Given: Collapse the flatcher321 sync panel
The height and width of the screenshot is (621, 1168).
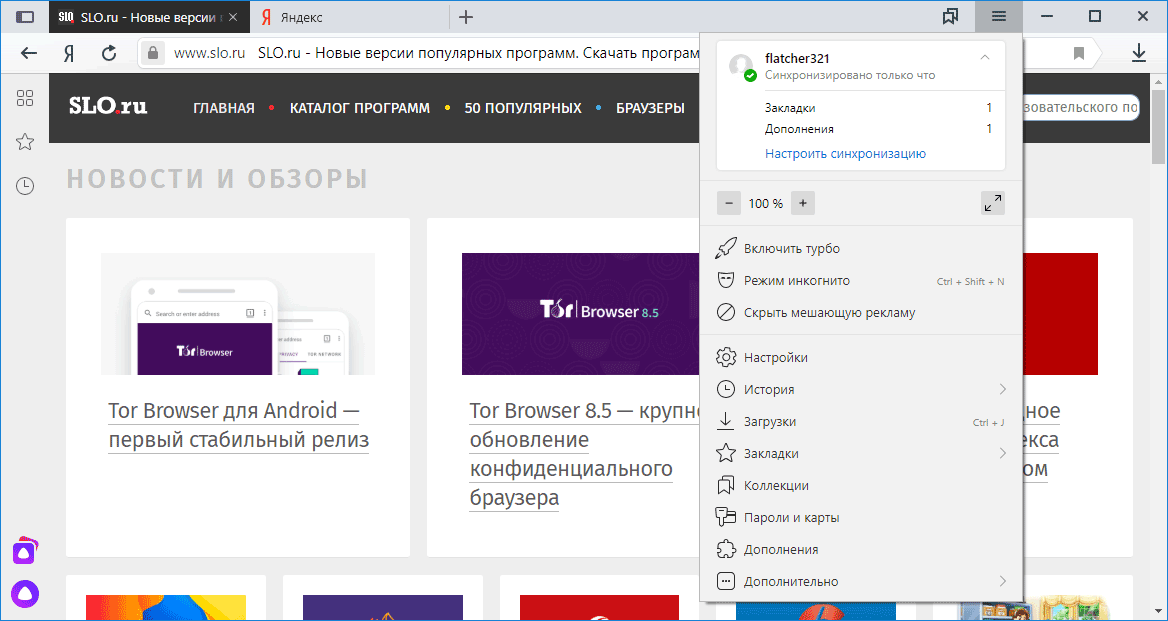Looking at the screenshot, I should point(985,58).
